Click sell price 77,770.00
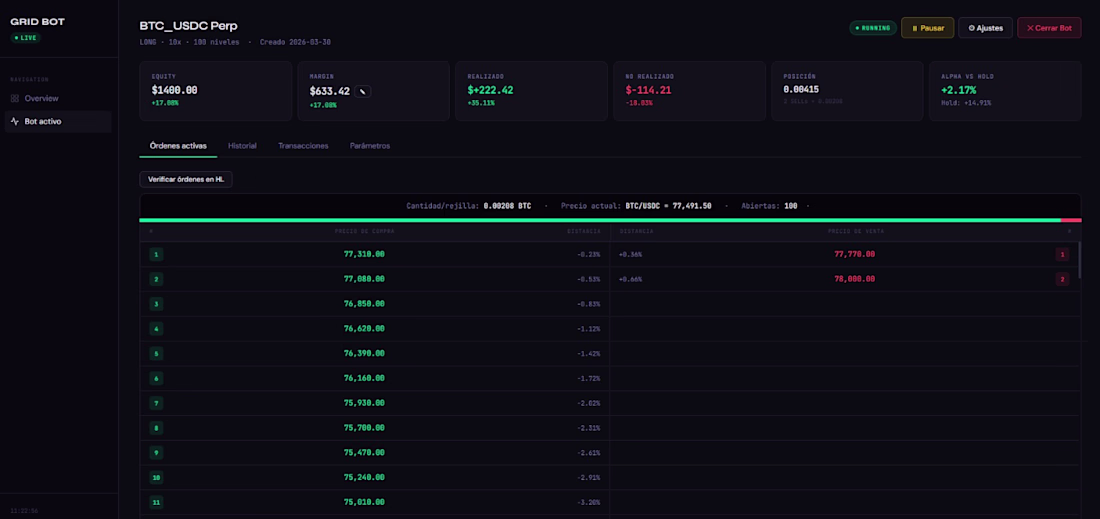Image resolution: width=1100 pixels, height=519 pixels. [854, 255]
